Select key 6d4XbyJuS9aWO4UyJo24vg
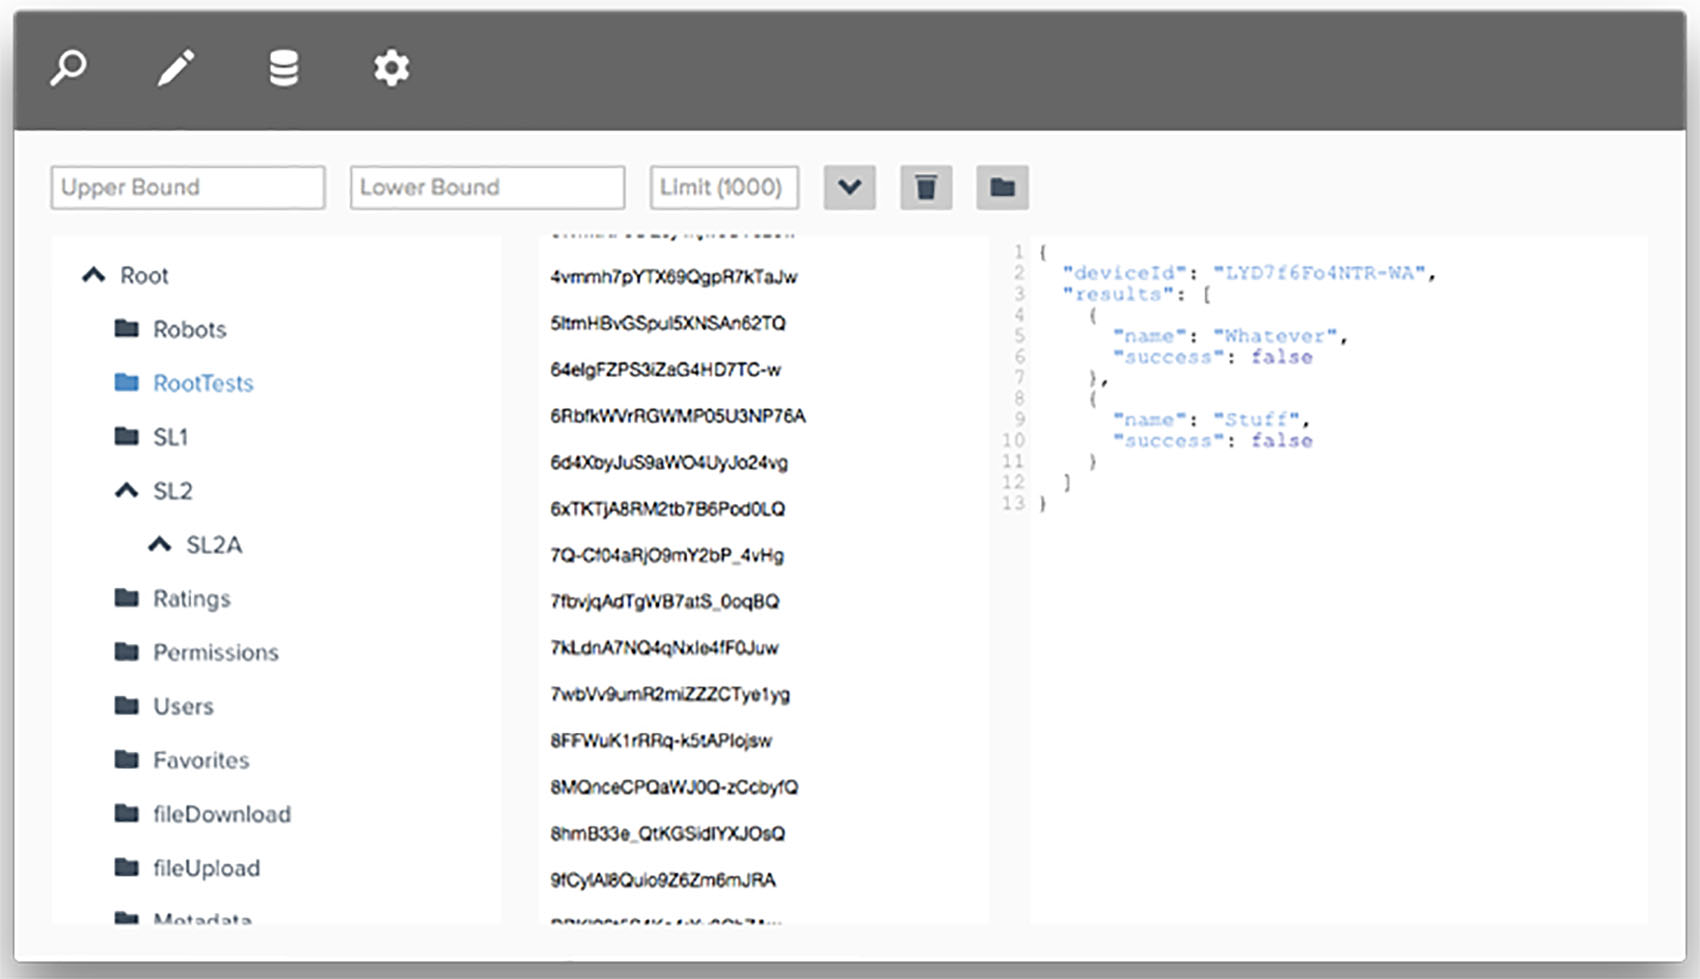This screenshot has width=1700, height=979. [669, 463]
